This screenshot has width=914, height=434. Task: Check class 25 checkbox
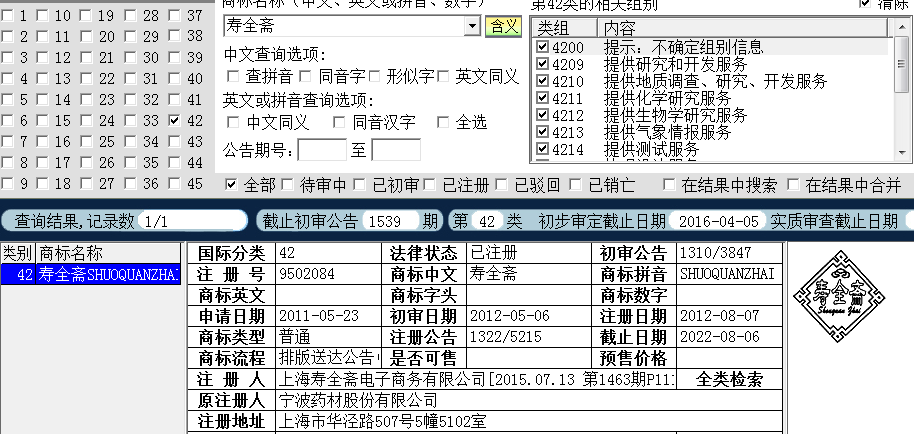(86, 142)
